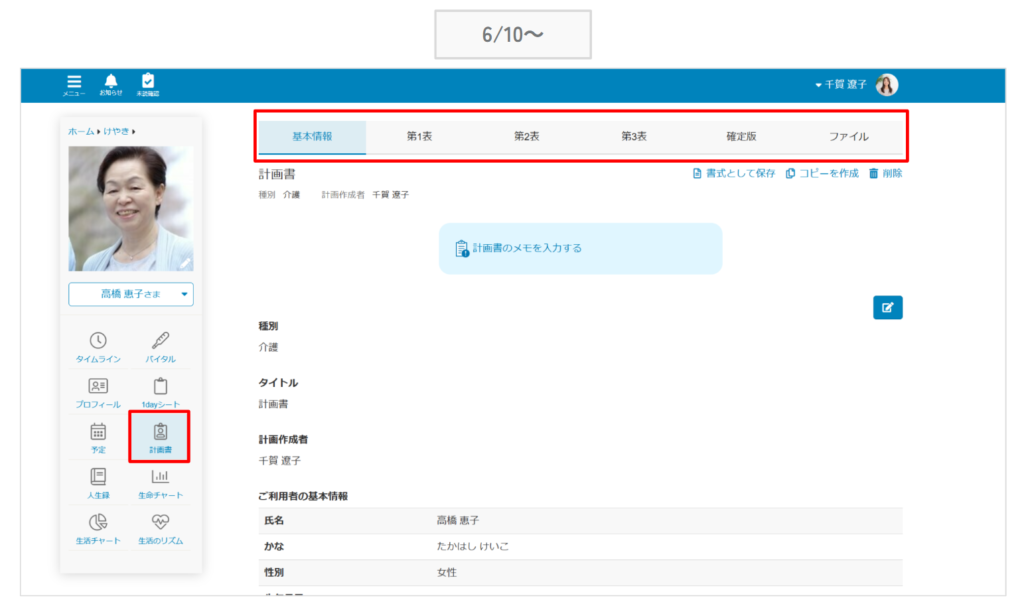Viewport: 1024px width, 598px height.
Task: Click pencil icon on resident photo
Action: click(x=185, y=262)
